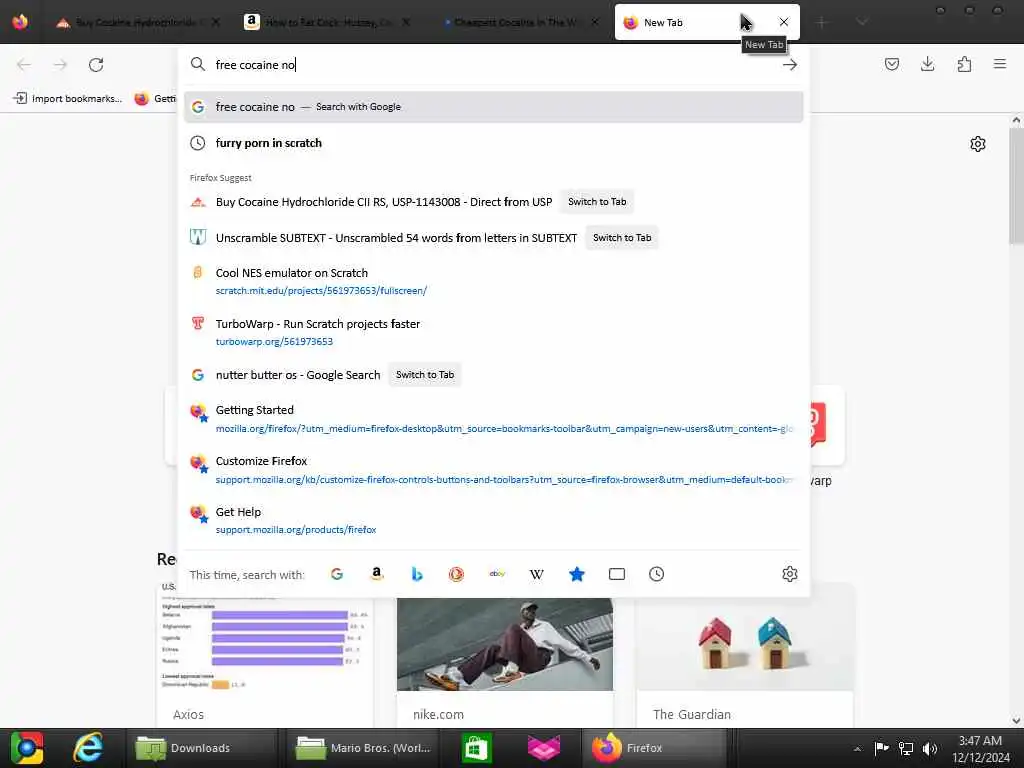The width and height of the screenshot is (1024, 768).
Task: Search this time with DuckDuckGo icon
Action: [x=456, y=574]
